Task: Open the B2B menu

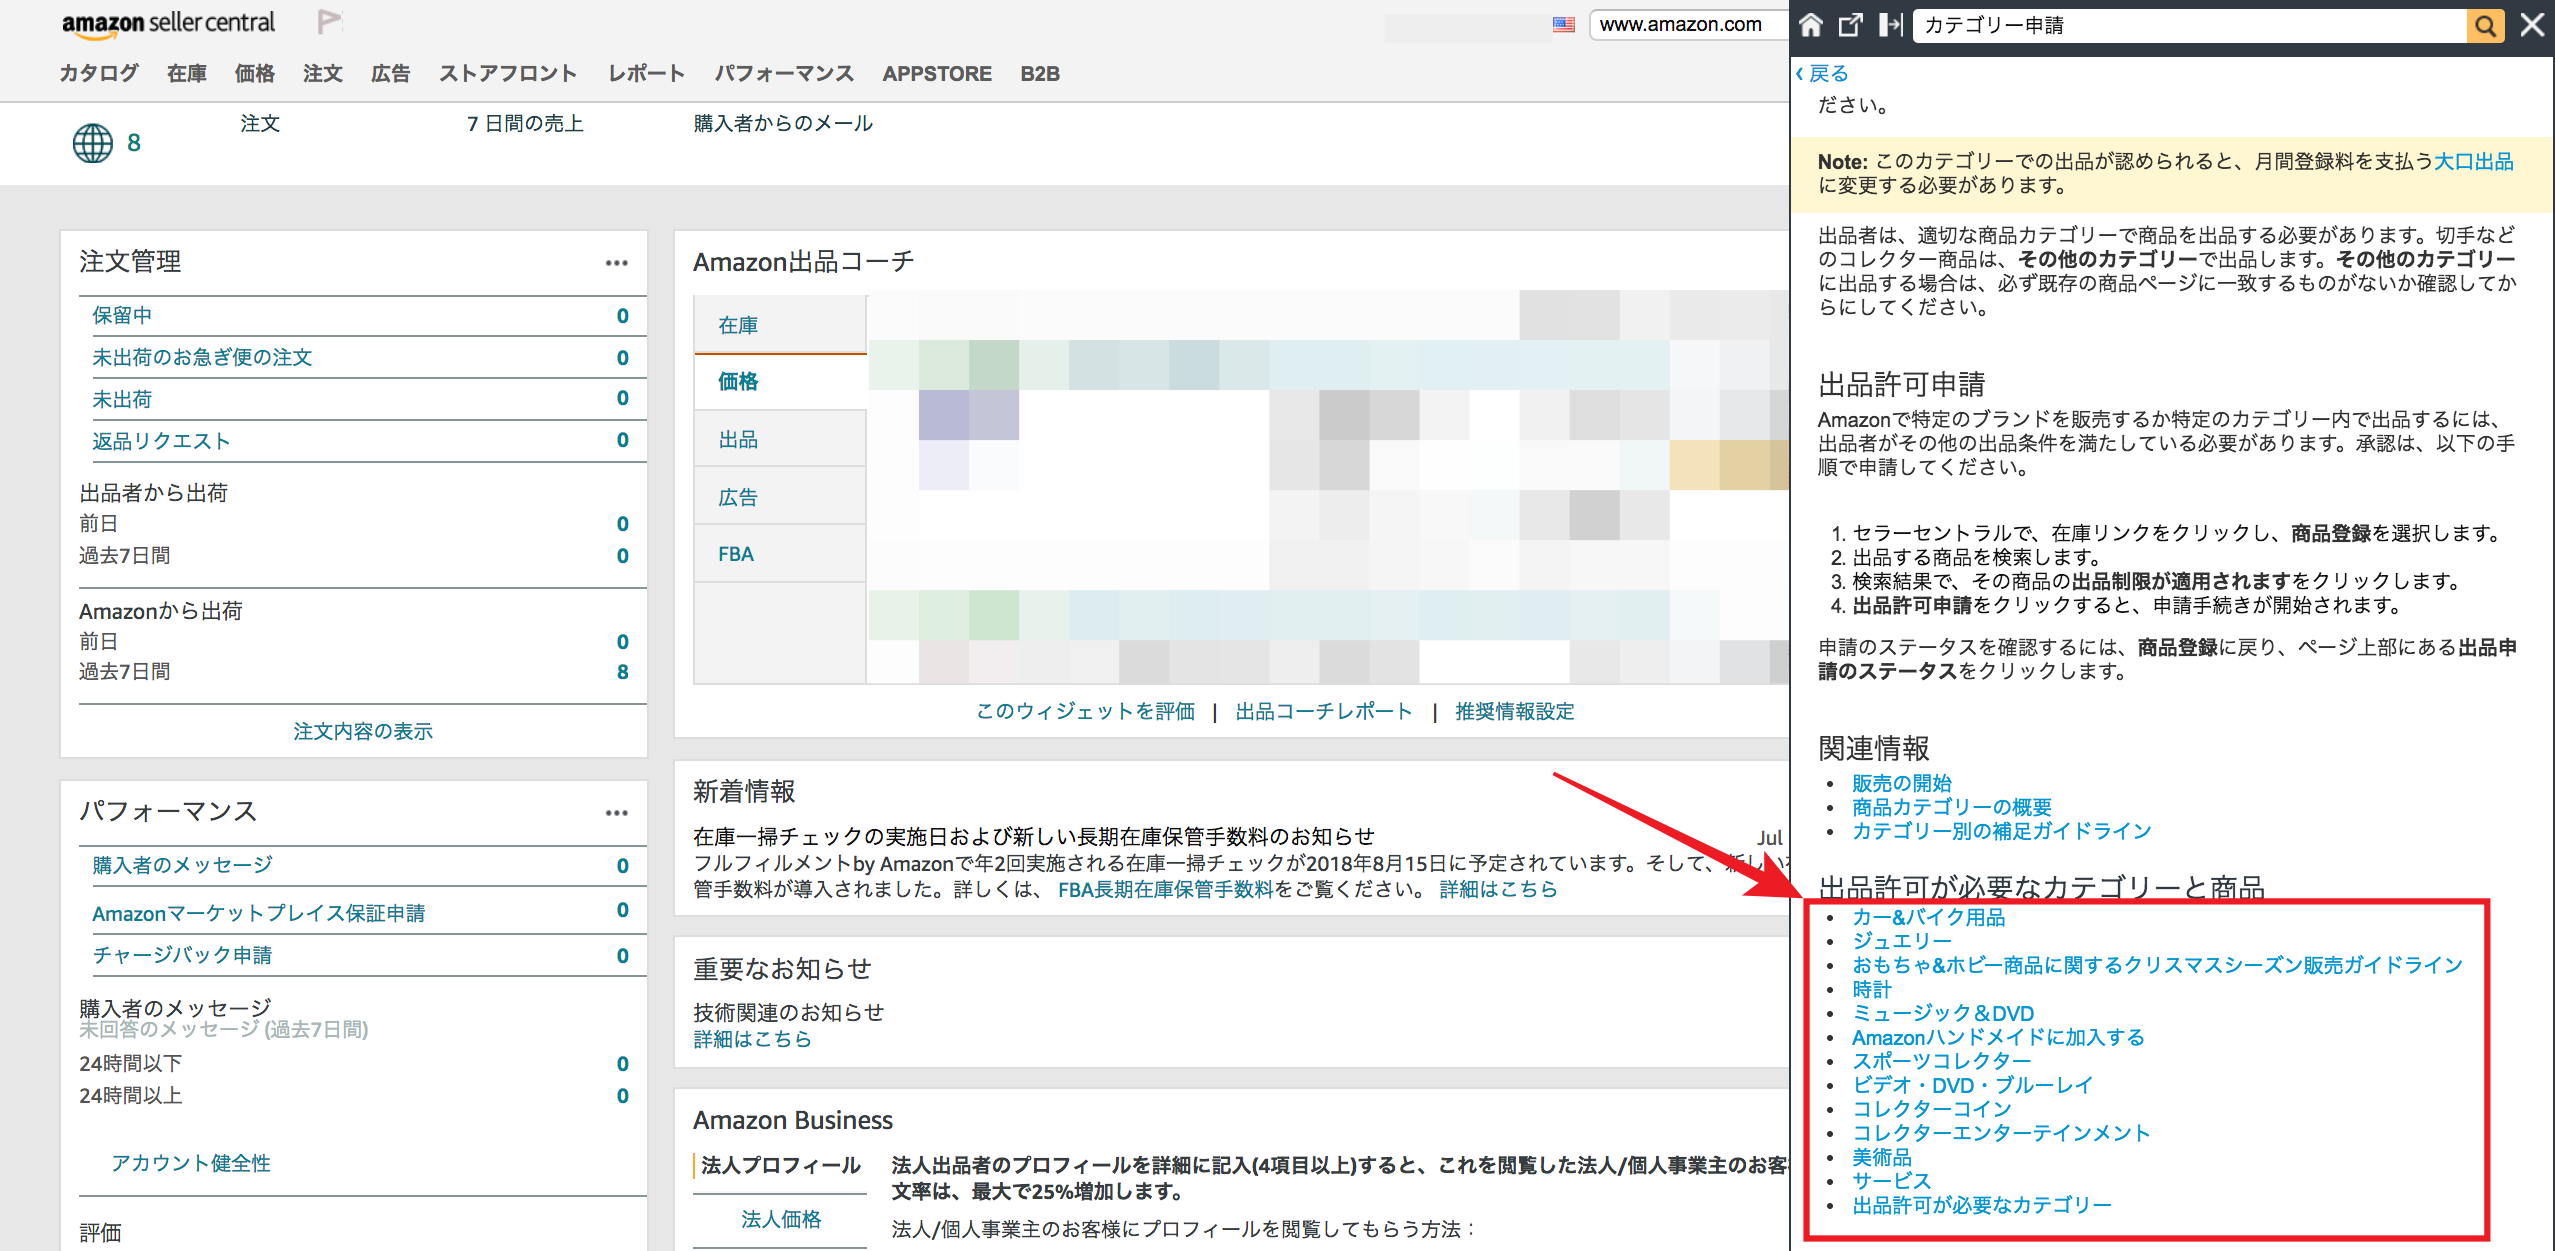Action: (x=1040, y=73)
